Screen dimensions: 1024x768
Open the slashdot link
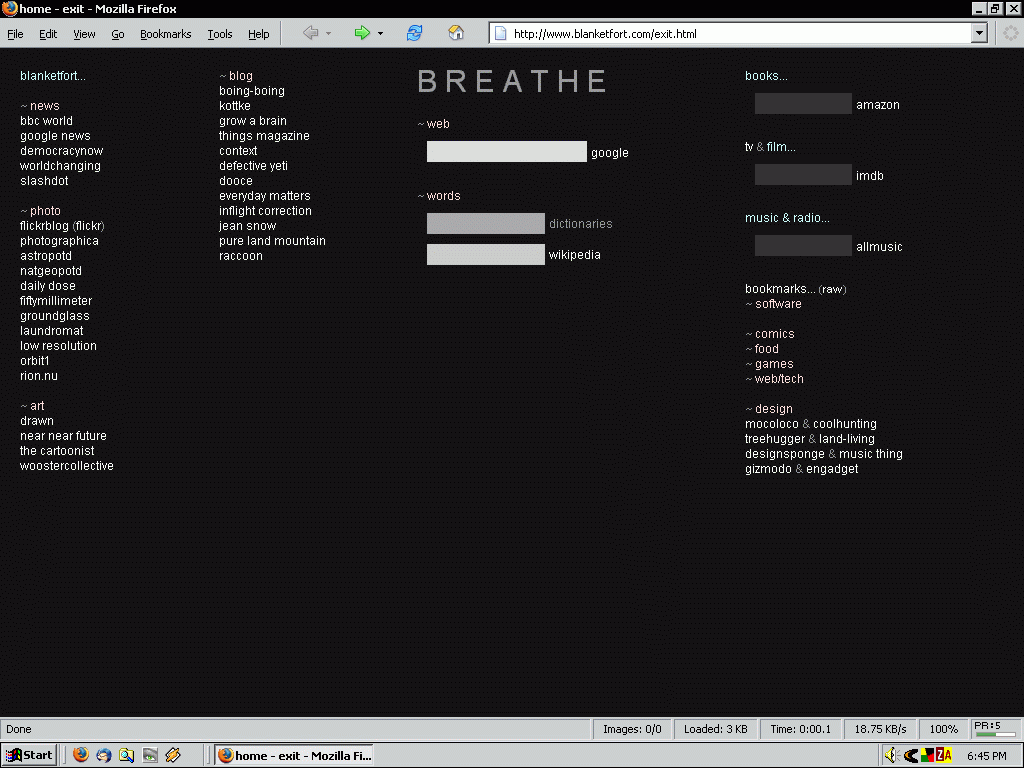click(44, 181)
